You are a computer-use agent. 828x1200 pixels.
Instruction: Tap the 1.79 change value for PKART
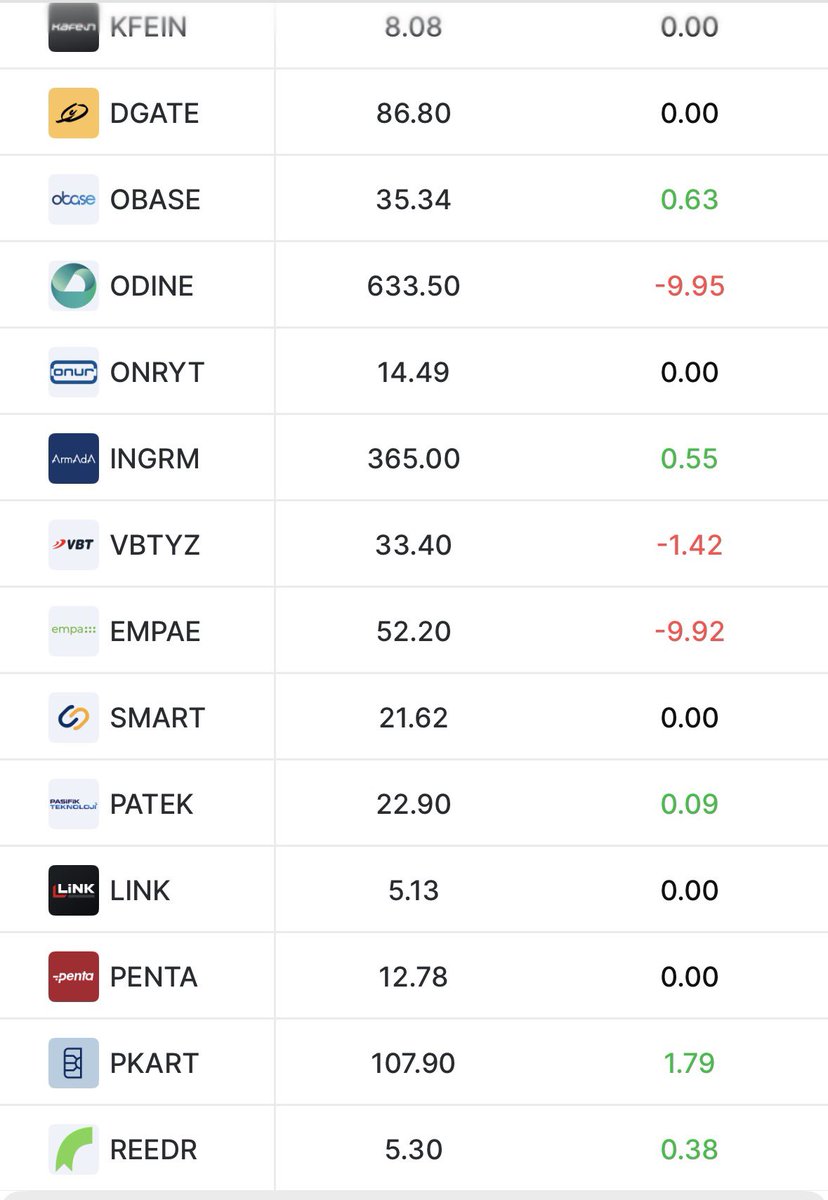pyautogui.click(x=690, y=1063)
